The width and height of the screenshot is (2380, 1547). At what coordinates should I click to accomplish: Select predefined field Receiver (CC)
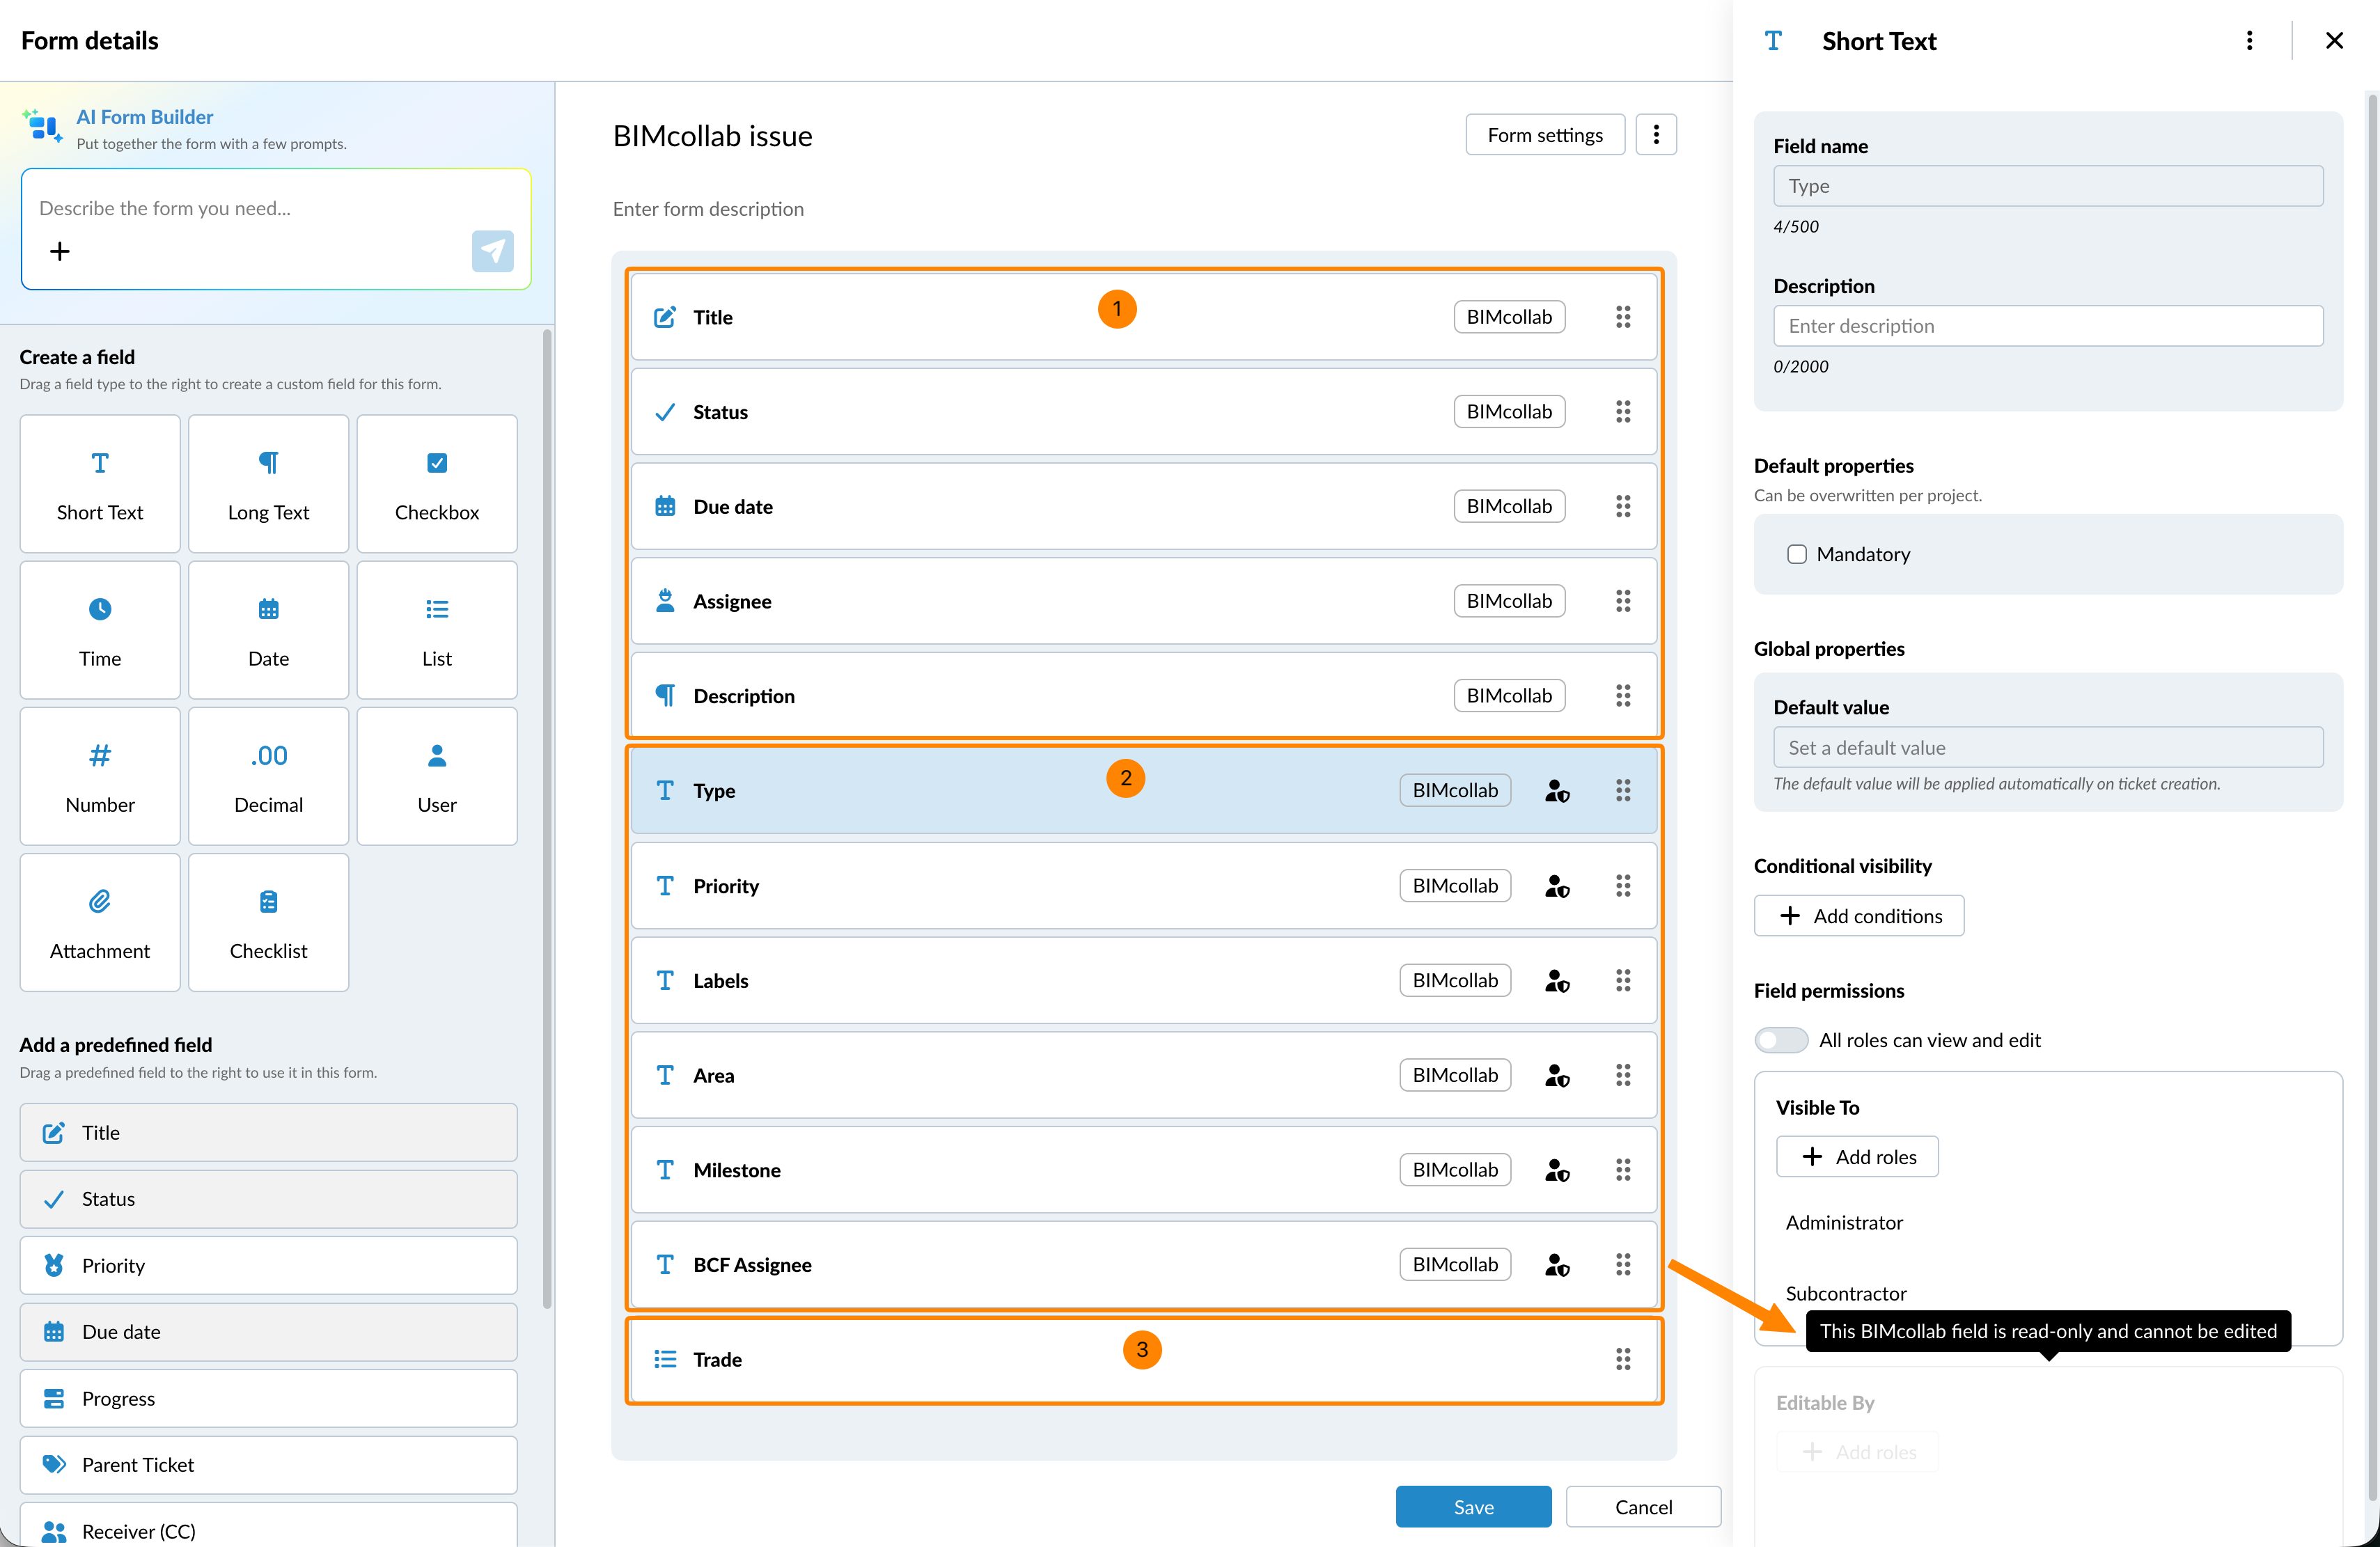pyautogui.click(x=268, y=1526)
